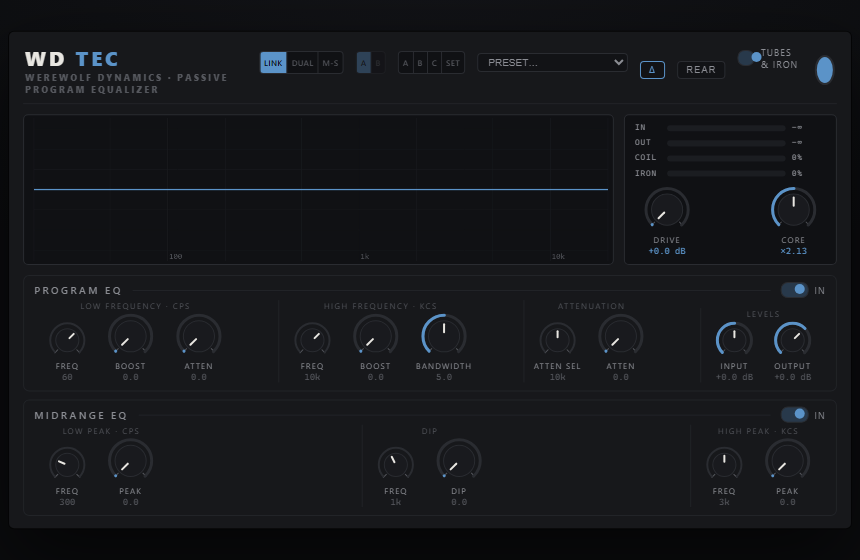Click the INPUT value +0.0 dB
Image resolution: width=860 pixels, height=560 pixels.
click(x=734, y=377)
